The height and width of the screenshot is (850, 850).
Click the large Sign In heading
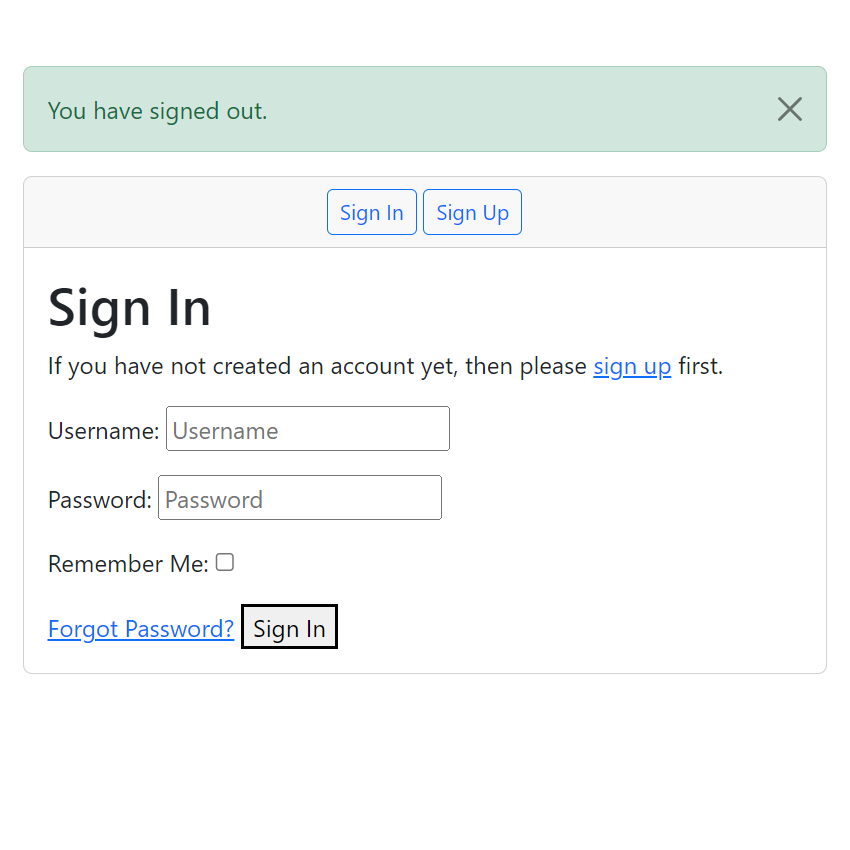pos(130,307)
